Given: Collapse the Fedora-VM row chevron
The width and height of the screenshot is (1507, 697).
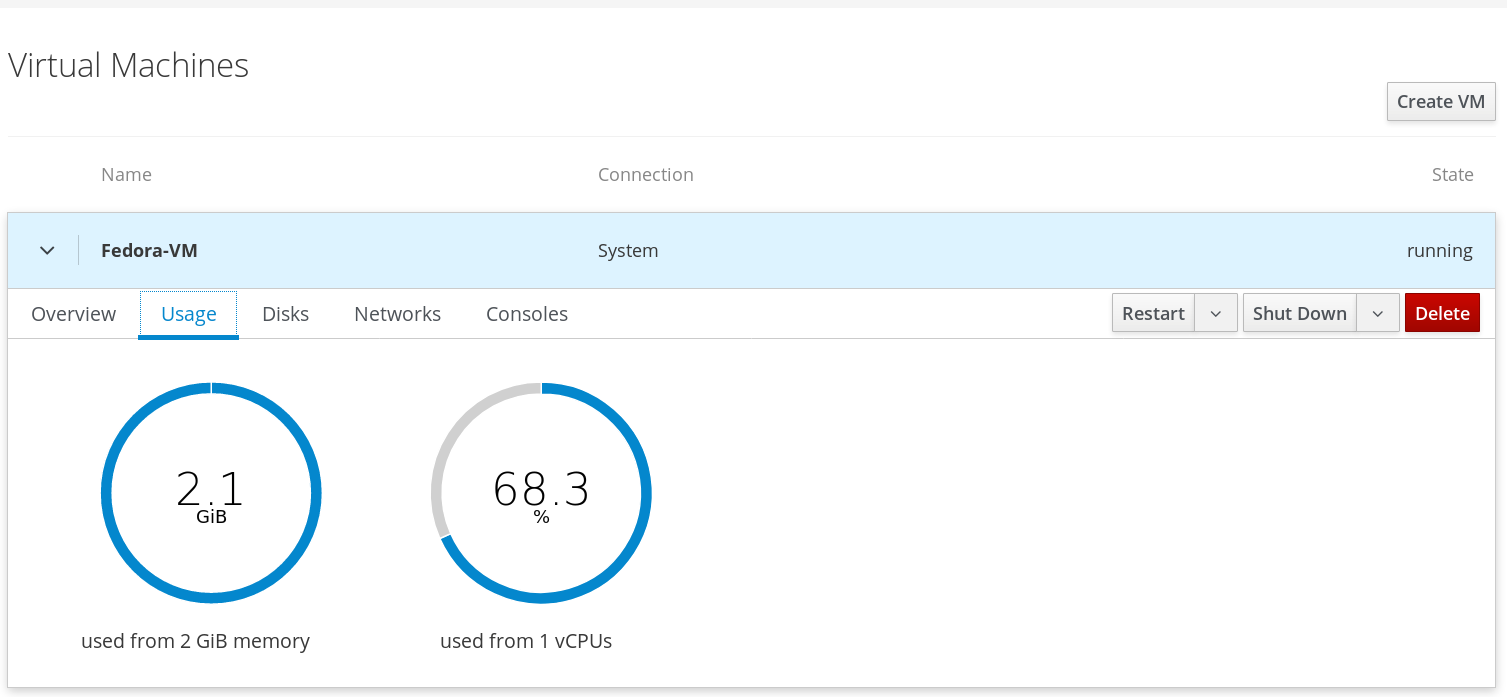Looking at the screenshot, I should click(x=47, y=251).
